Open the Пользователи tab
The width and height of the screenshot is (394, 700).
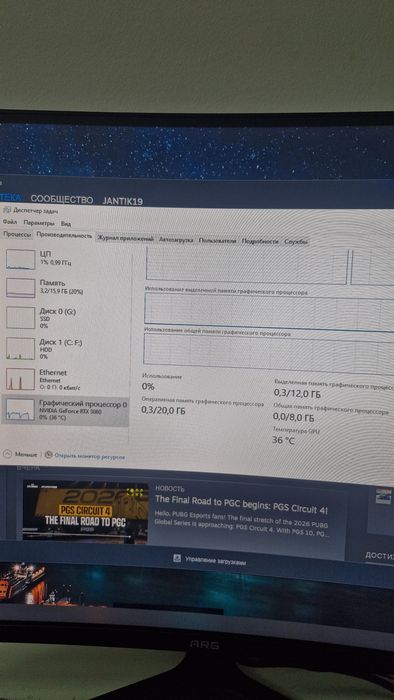pyautogui.click(x=217, y=241)
